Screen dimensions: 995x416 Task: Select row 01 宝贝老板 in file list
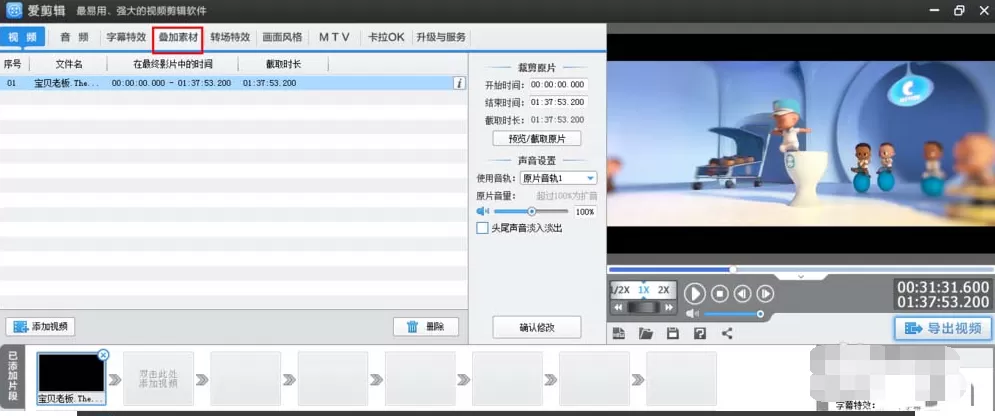pos(234,83)
